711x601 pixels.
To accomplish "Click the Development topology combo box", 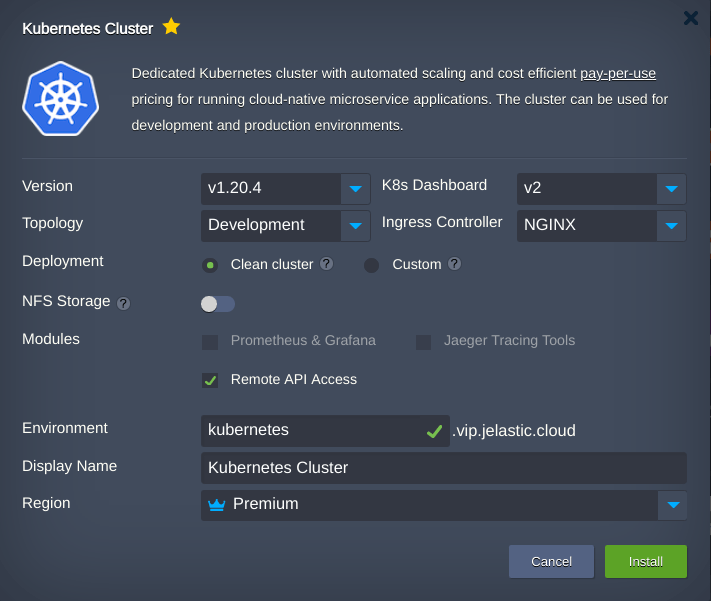I will (x=286, y=225).
